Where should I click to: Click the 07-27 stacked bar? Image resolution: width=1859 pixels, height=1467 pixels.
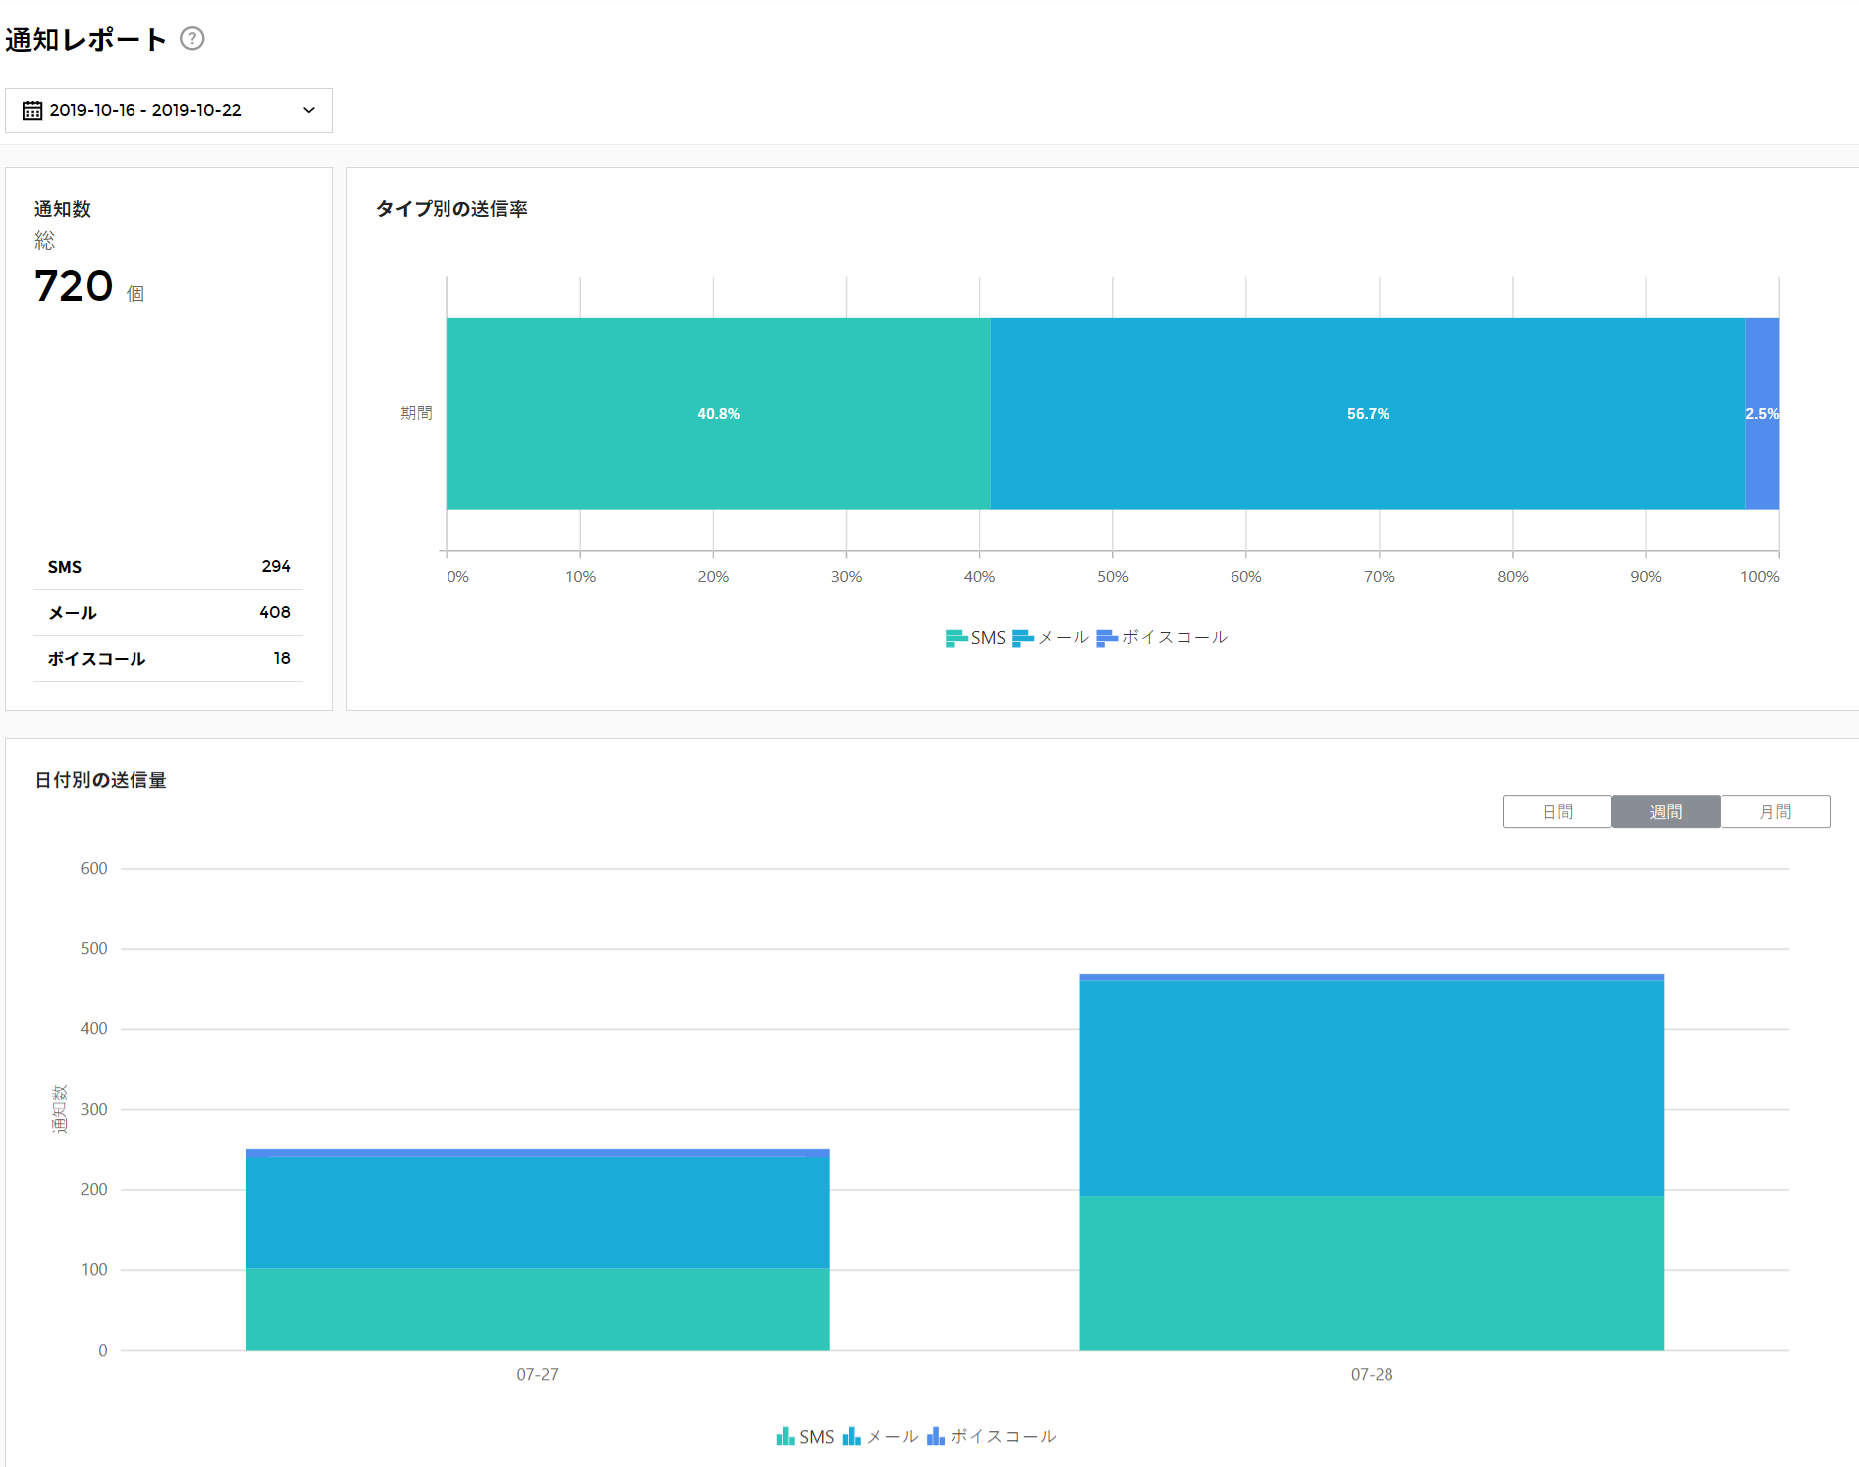(537, 1250)
